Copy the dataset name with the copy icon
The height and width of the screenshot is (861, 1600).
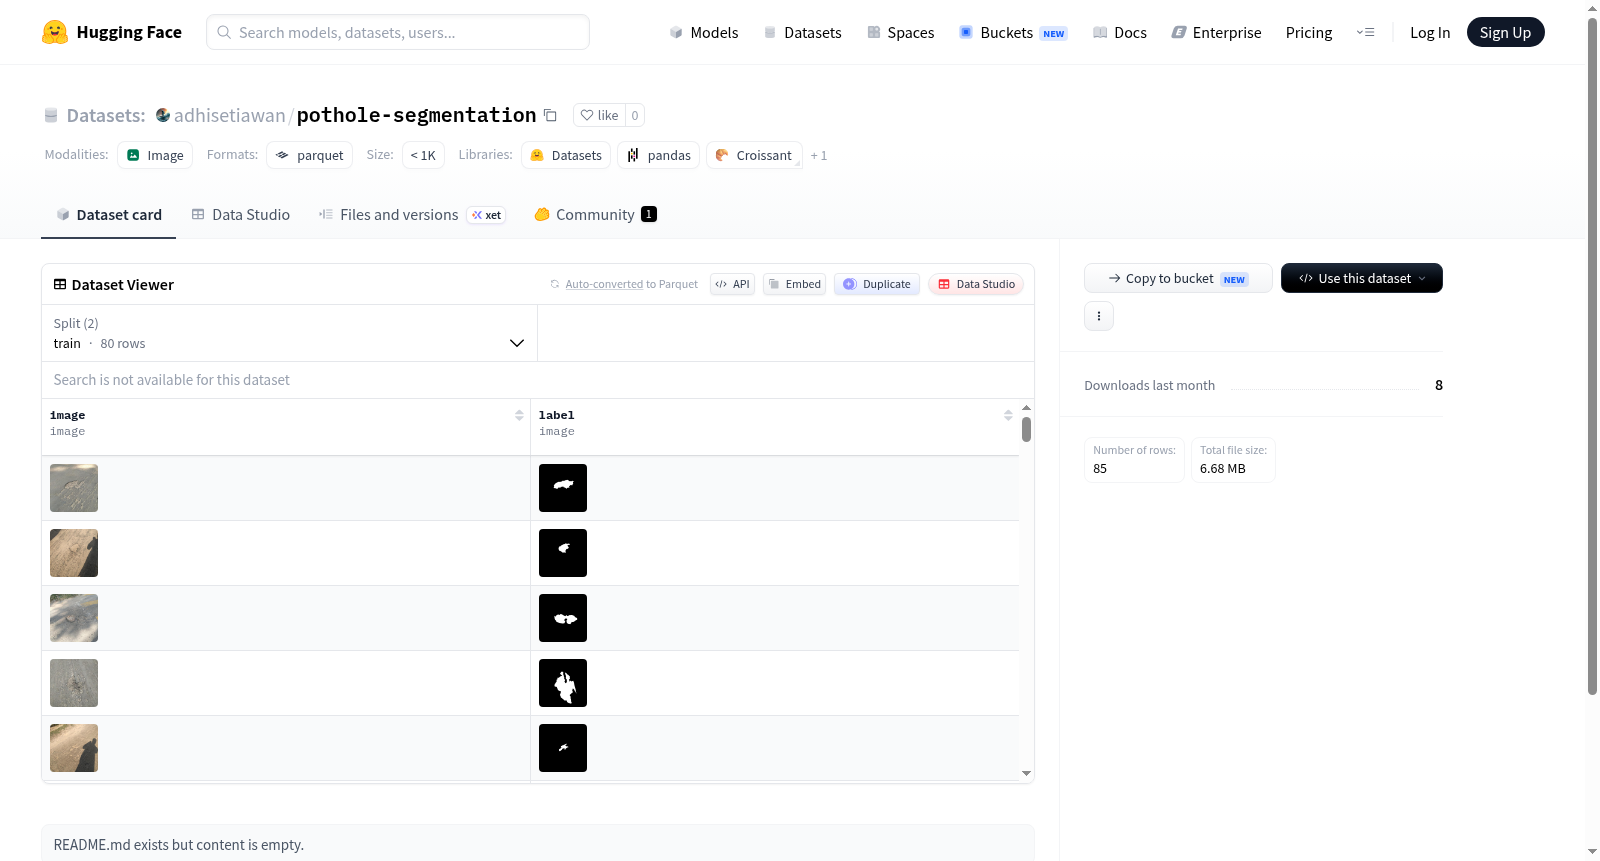click(x=550, y=115)
